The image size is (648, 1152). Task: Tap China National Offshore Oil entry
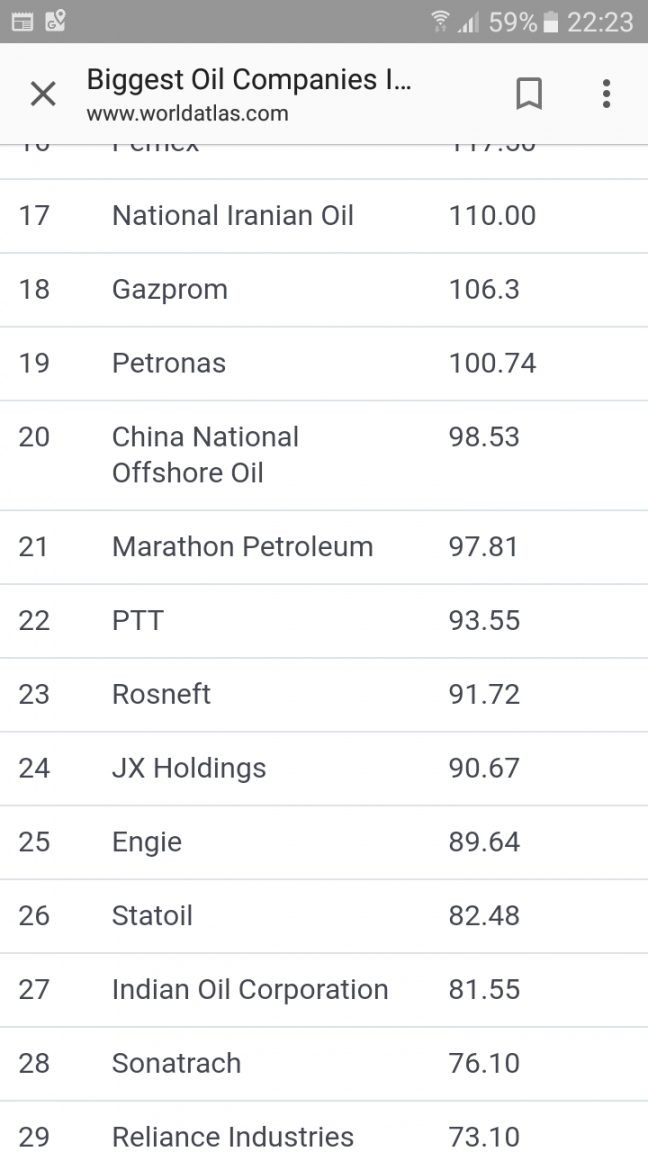[x=206, y=455]
